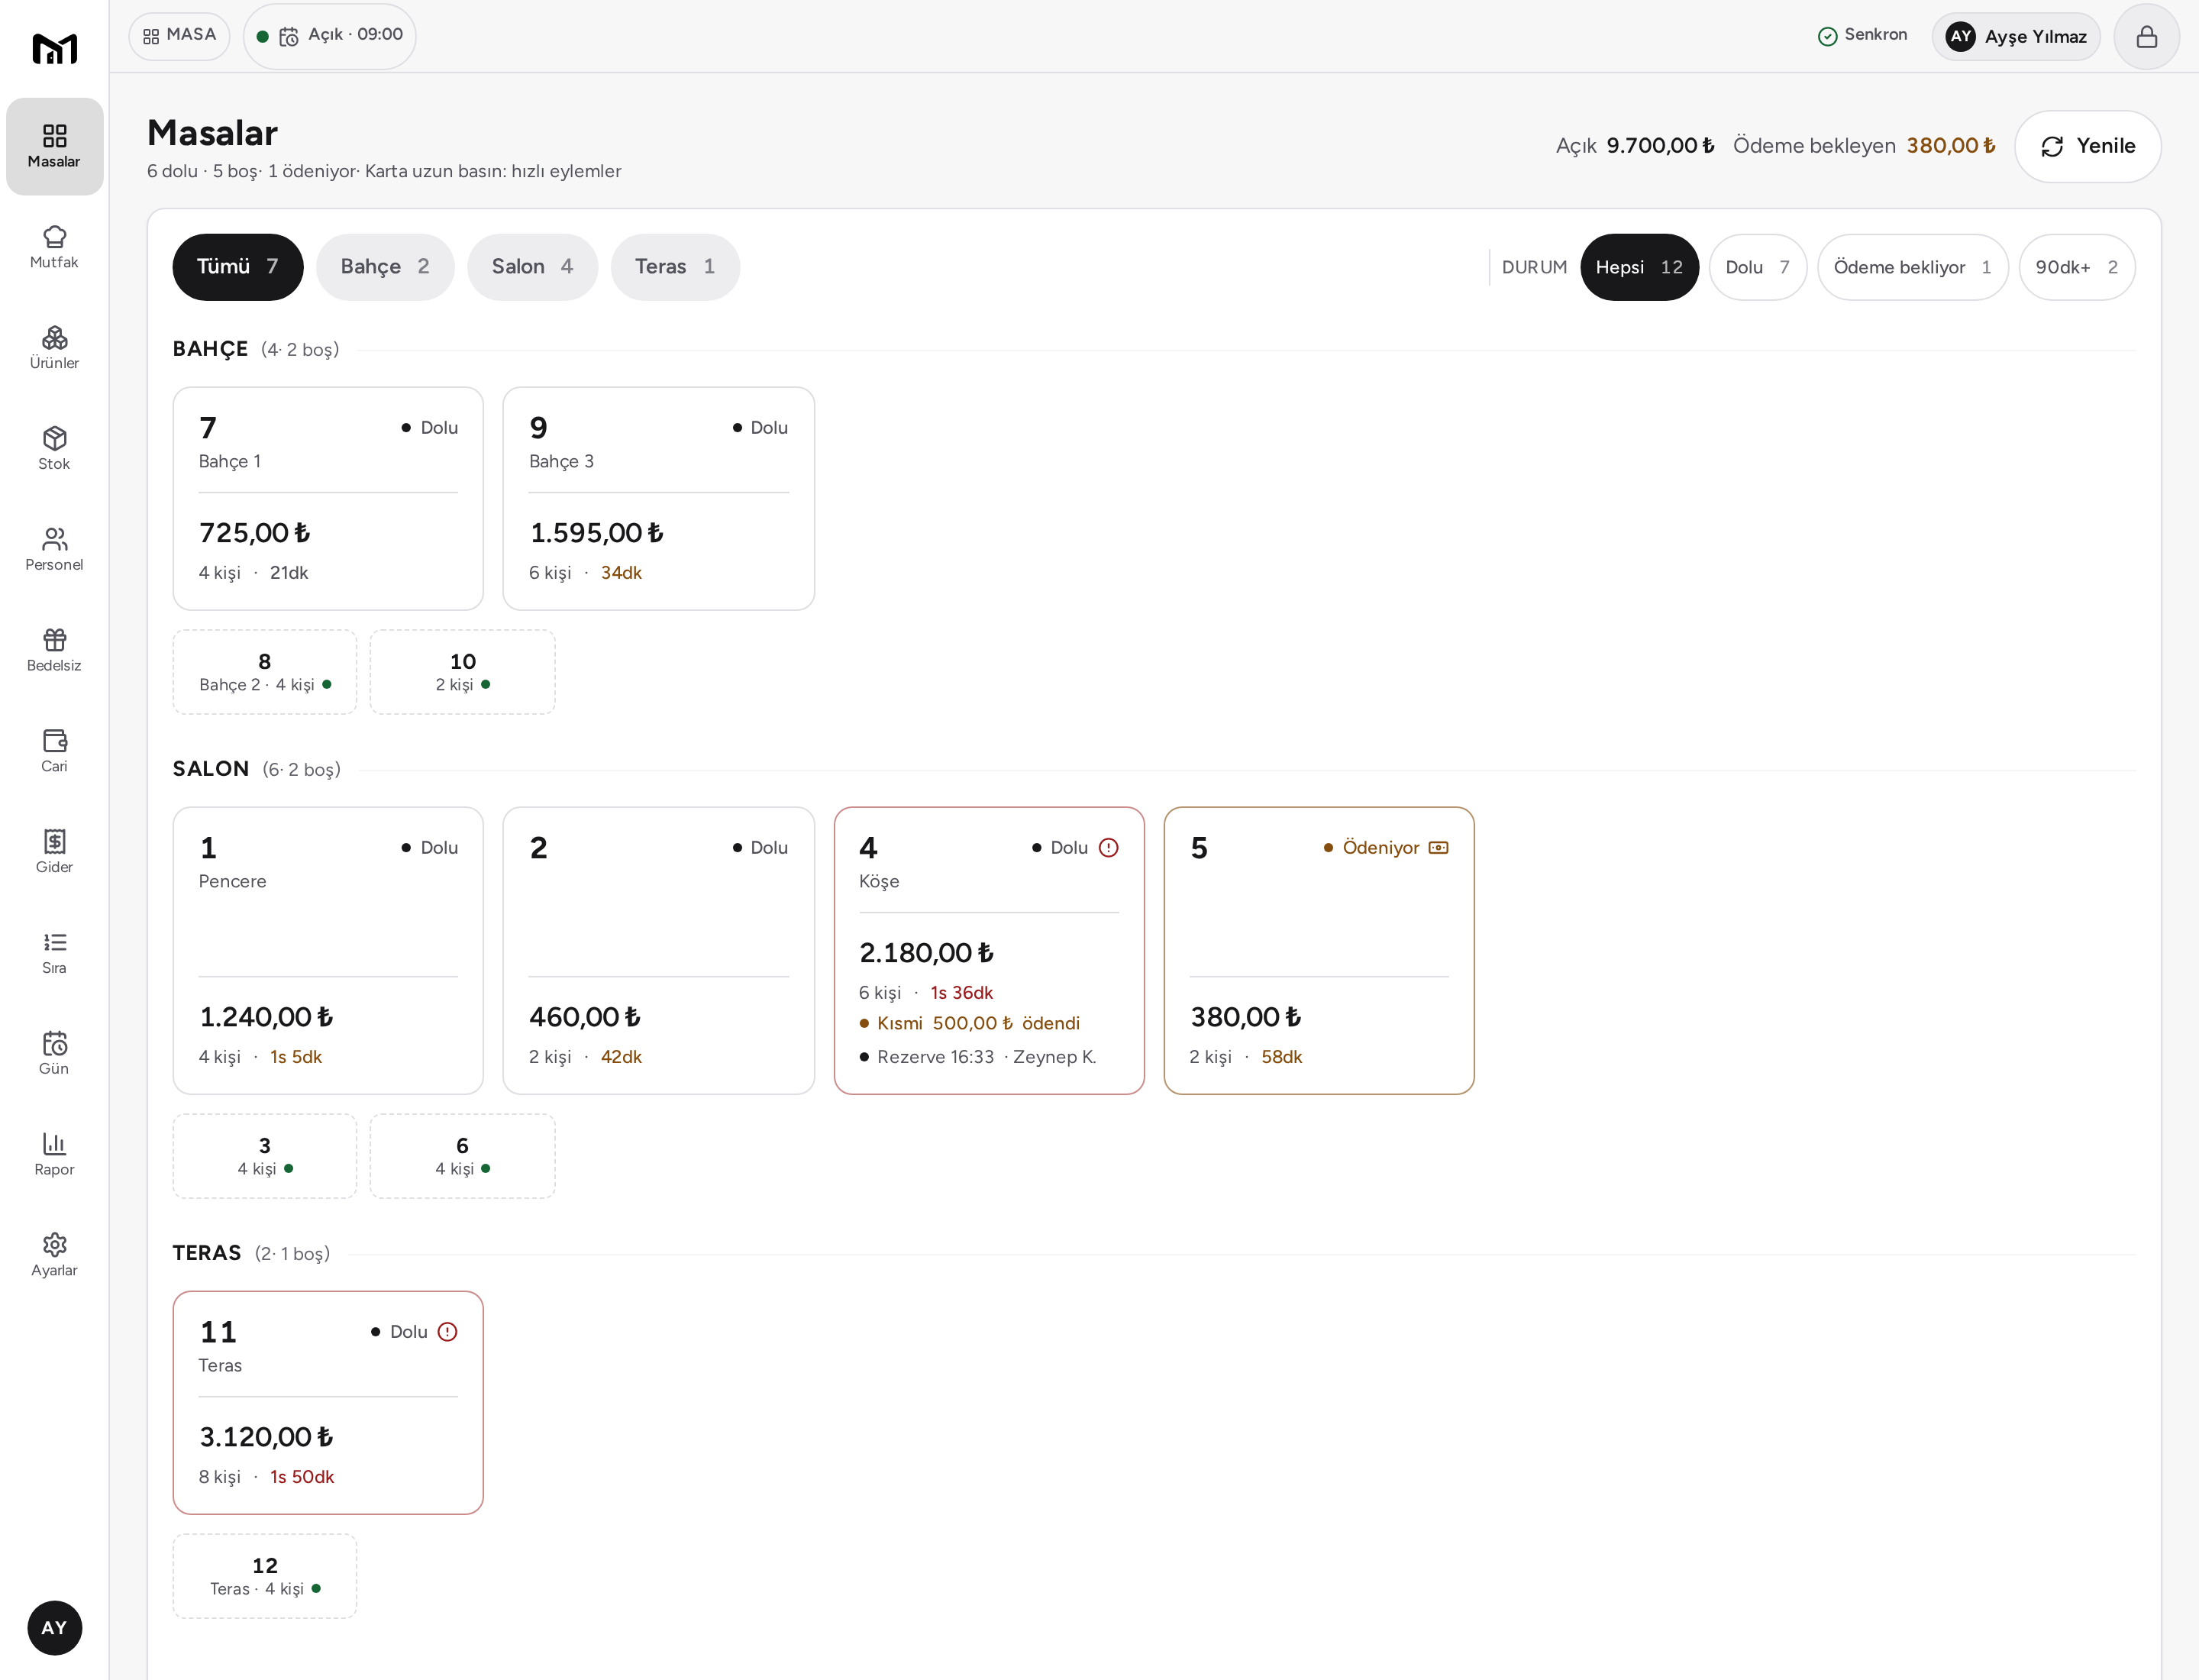Click the alert icon on table 4

(1108, 848)
